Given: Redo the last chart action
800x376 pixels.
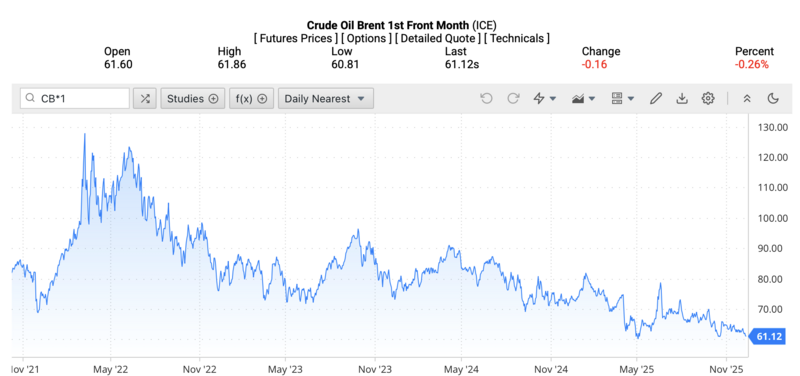Looking at the screenshot, I should coord(513,98).
